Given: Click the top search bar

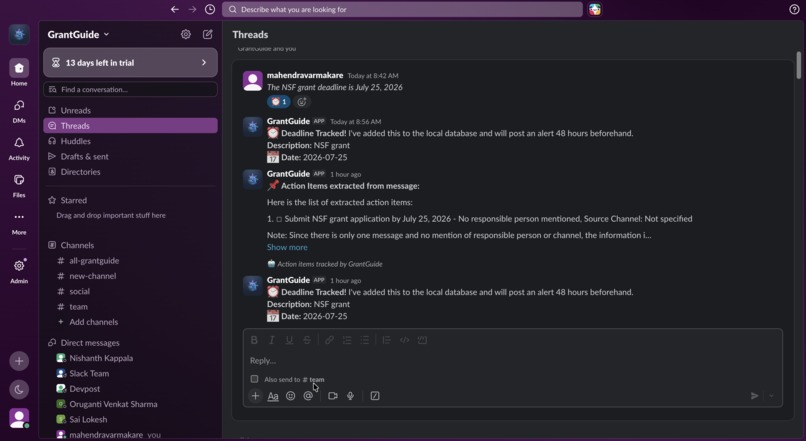Looking at the screenshot, I should 402,9.
